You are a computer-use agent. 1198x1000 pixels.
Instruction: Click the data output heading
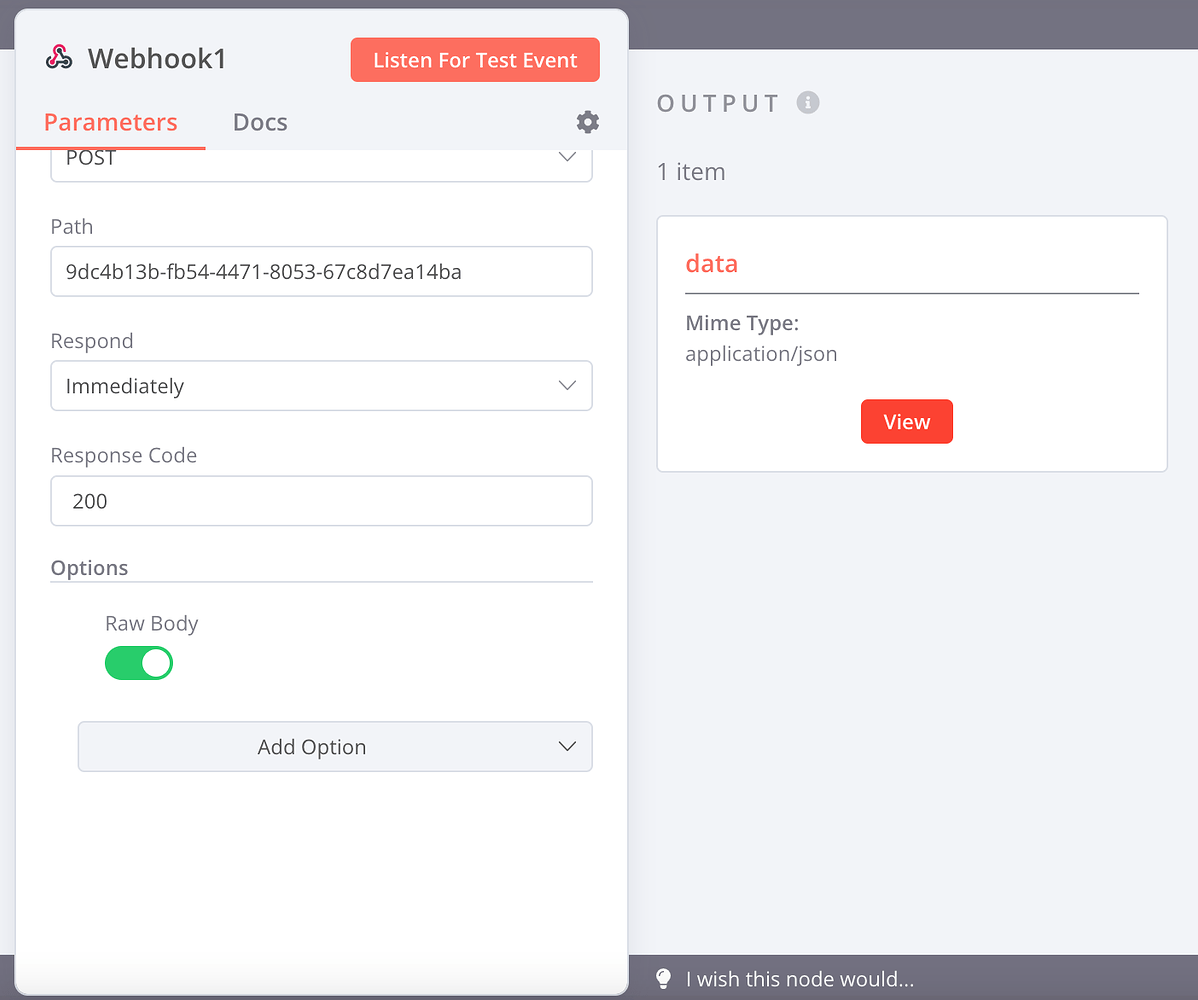click(711, 263)
